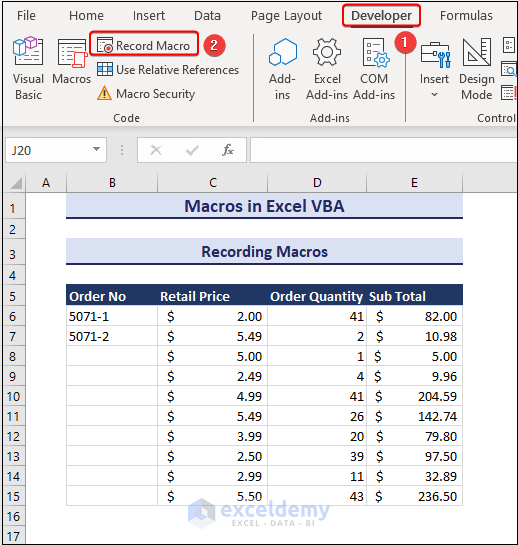Select row 5 header
Viewport: 518px width, 545px height.
[13, 296]
